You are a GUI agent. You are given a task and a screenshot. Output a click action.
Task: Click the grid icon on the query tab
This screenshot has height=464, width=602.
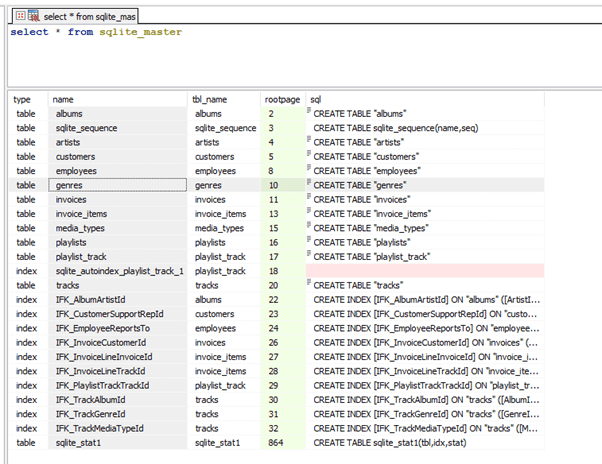[19, 16]
